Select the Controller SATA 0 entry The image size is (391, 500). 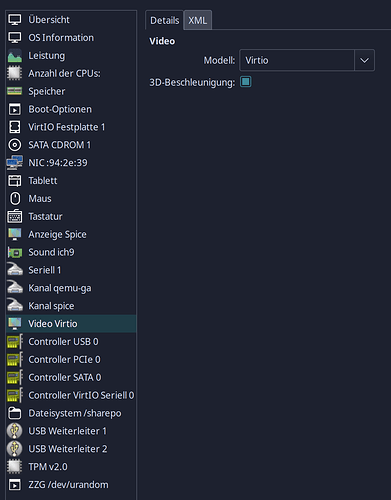[x=71, y=377]
